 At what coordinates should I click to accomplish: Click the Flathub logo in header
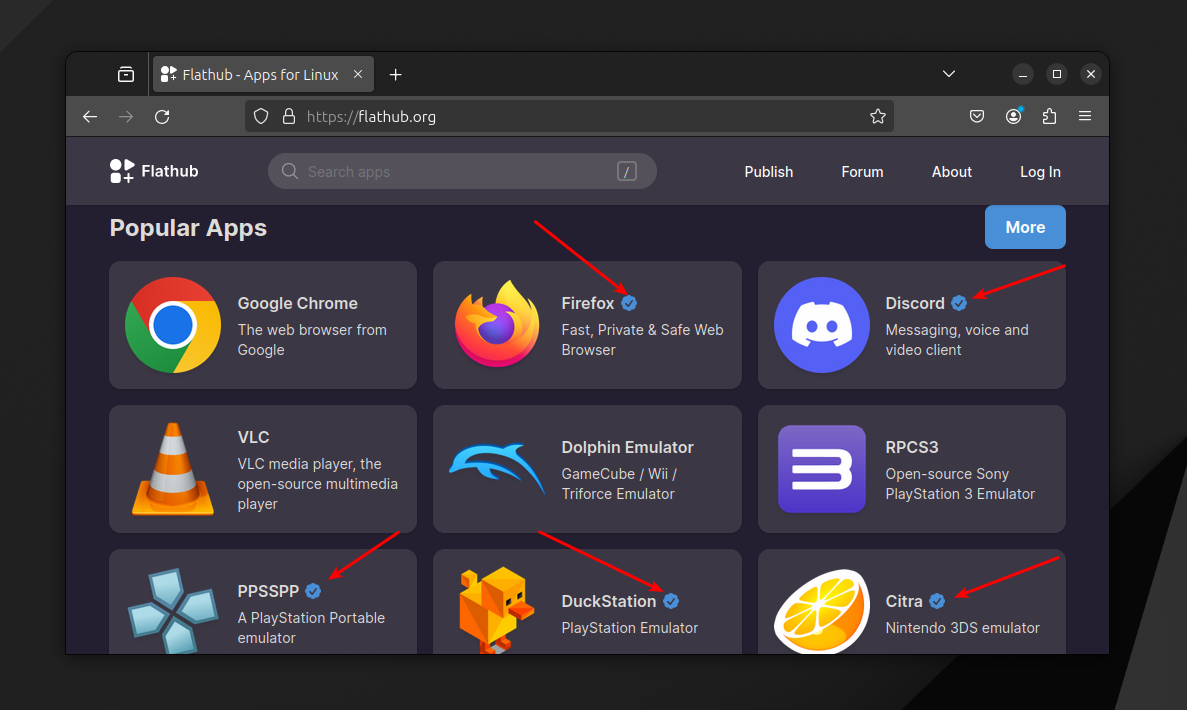154,171
